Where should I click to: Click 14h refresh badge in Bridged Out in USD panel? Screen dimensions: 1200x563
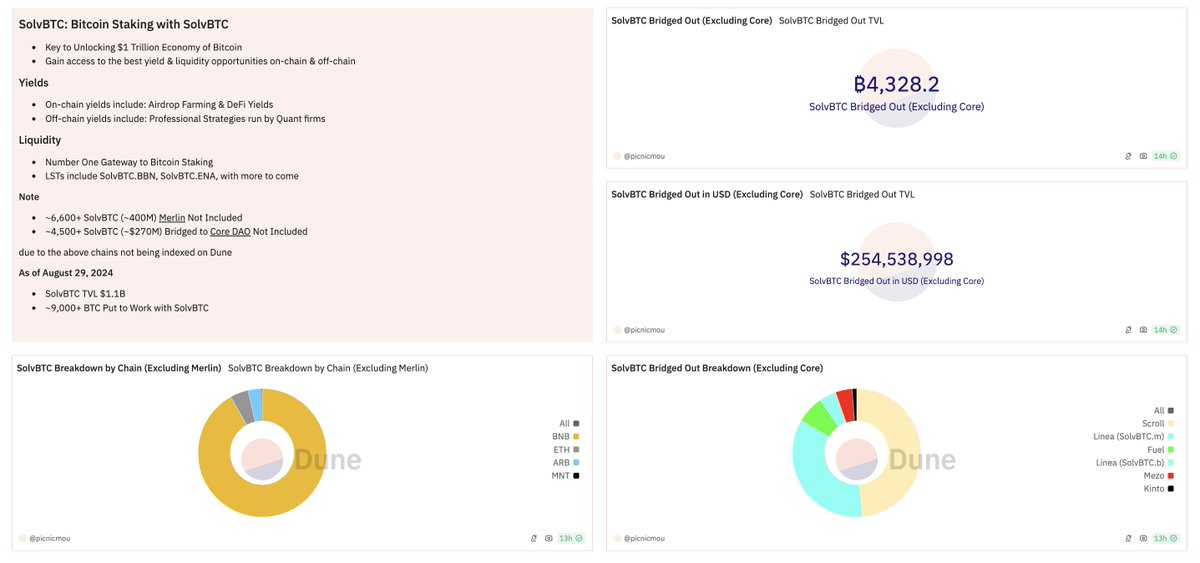tap(1166, 329)
